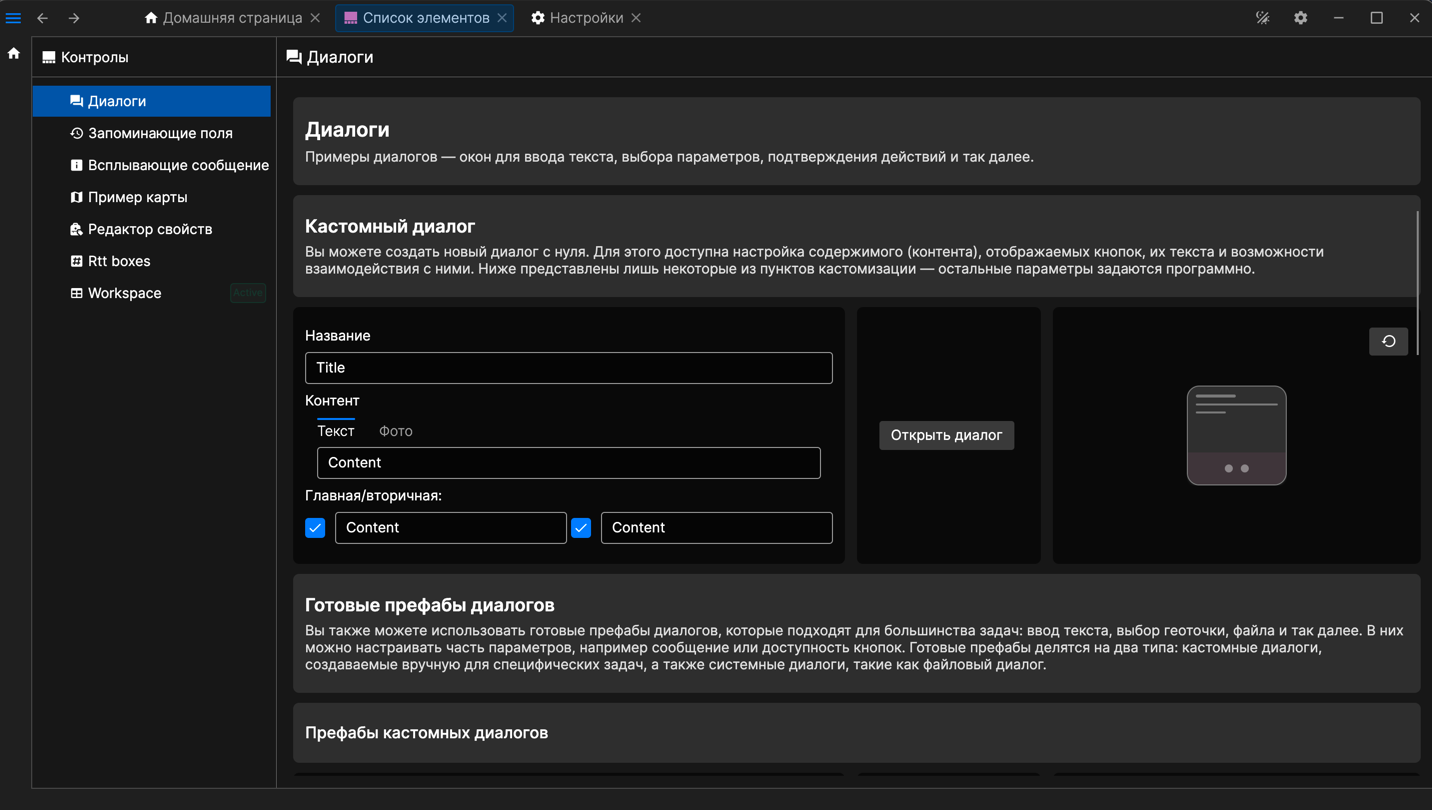This screenshot has width=1432, height=810.
Task: Click the Префабы кастомных диалогов heading
Action: pyautogui.click(x=427, y=733)
